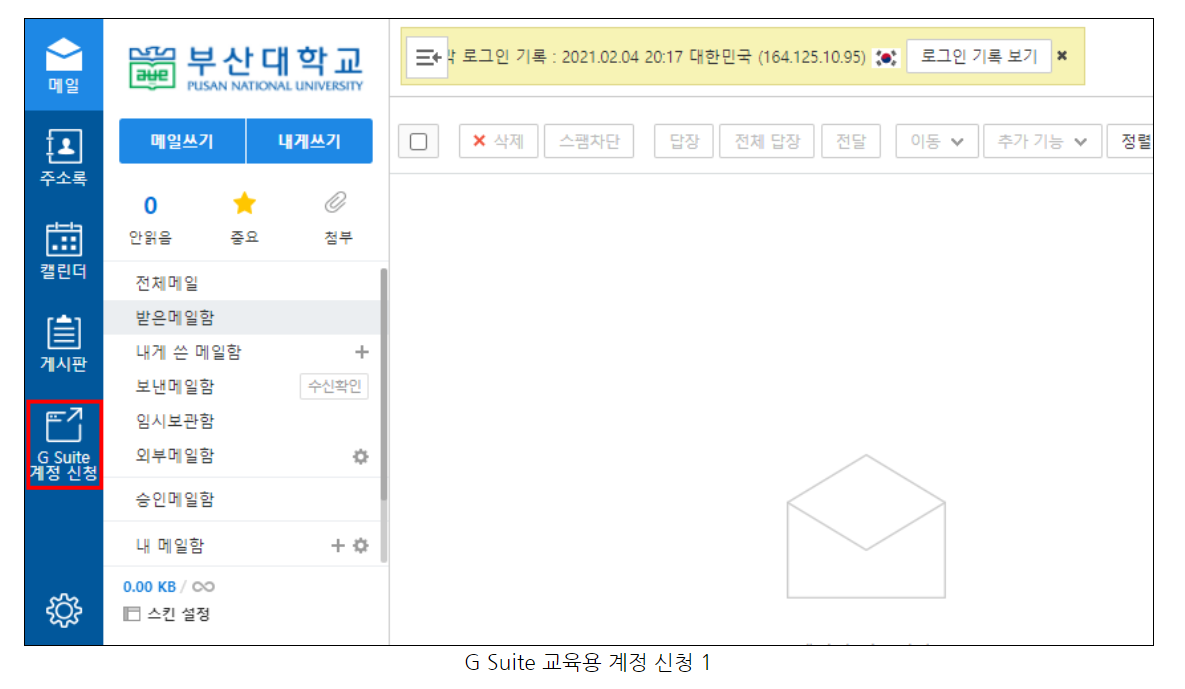Expand 내게 쓴 메일함 with the plus

362,352
